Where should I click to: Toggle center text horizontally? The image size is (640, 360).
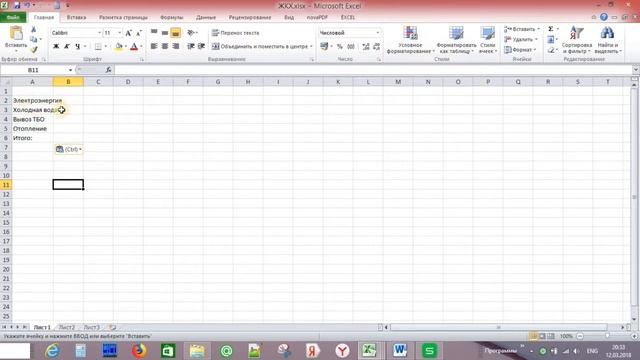(x=164, y=47)
